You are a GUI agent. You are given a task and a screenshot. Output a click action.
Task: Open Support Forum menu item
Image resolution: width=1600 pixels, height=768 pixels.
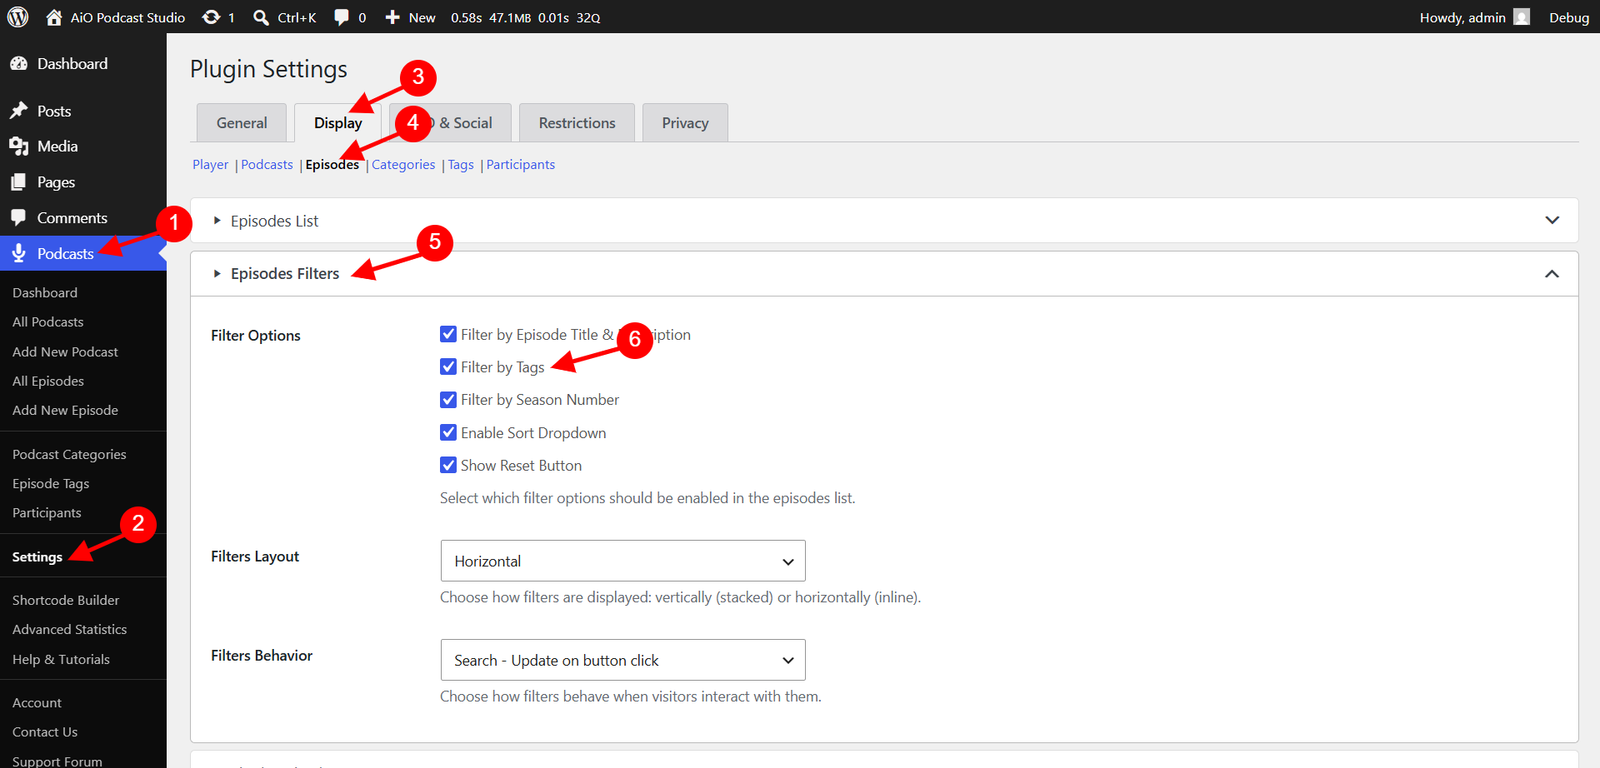point(57,761)
